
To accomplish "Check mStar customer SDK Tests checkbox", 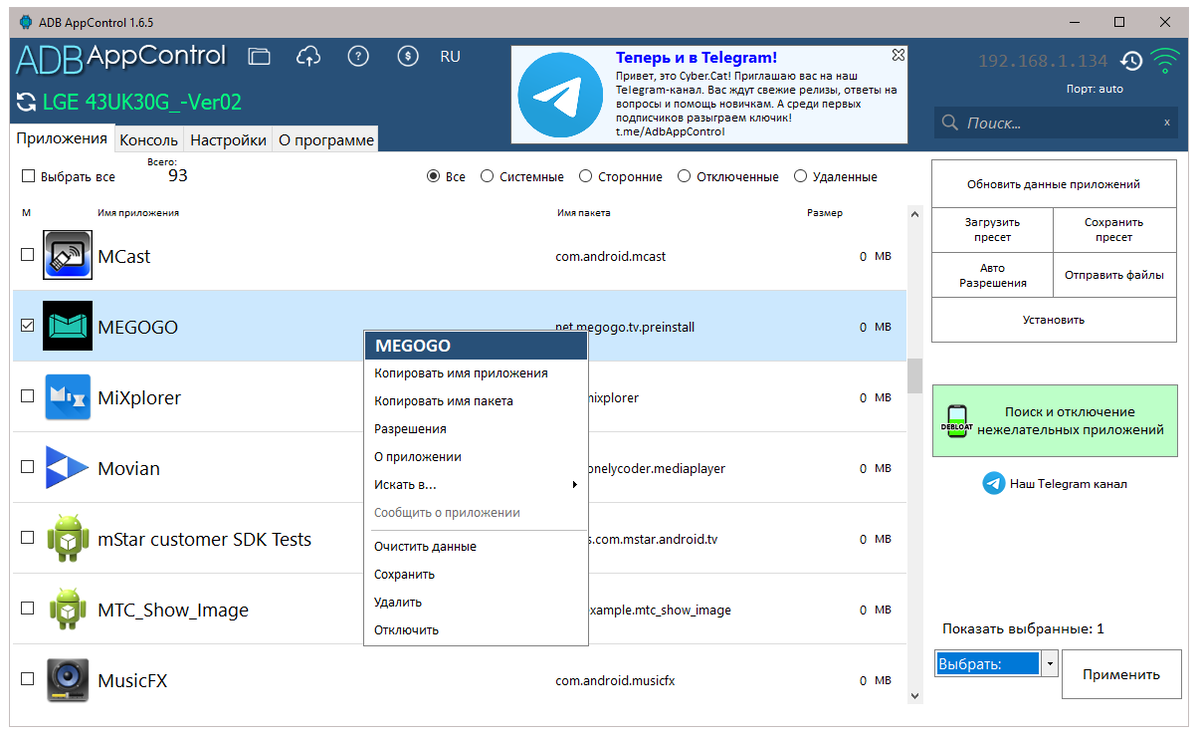I will point(28,538).
